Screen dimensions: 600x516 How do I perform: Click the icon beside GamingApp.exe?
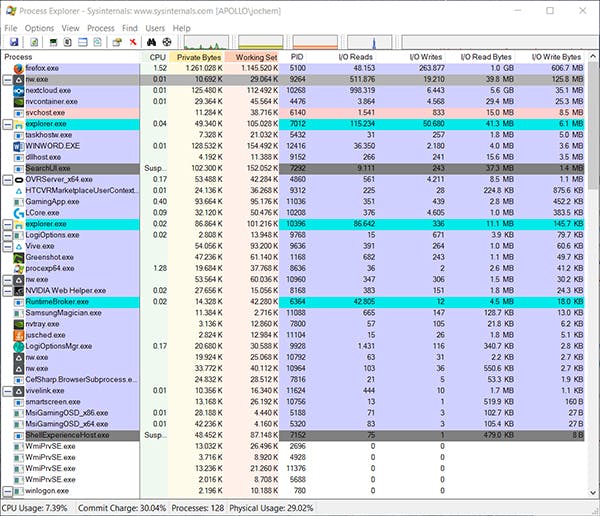point(18,202)
